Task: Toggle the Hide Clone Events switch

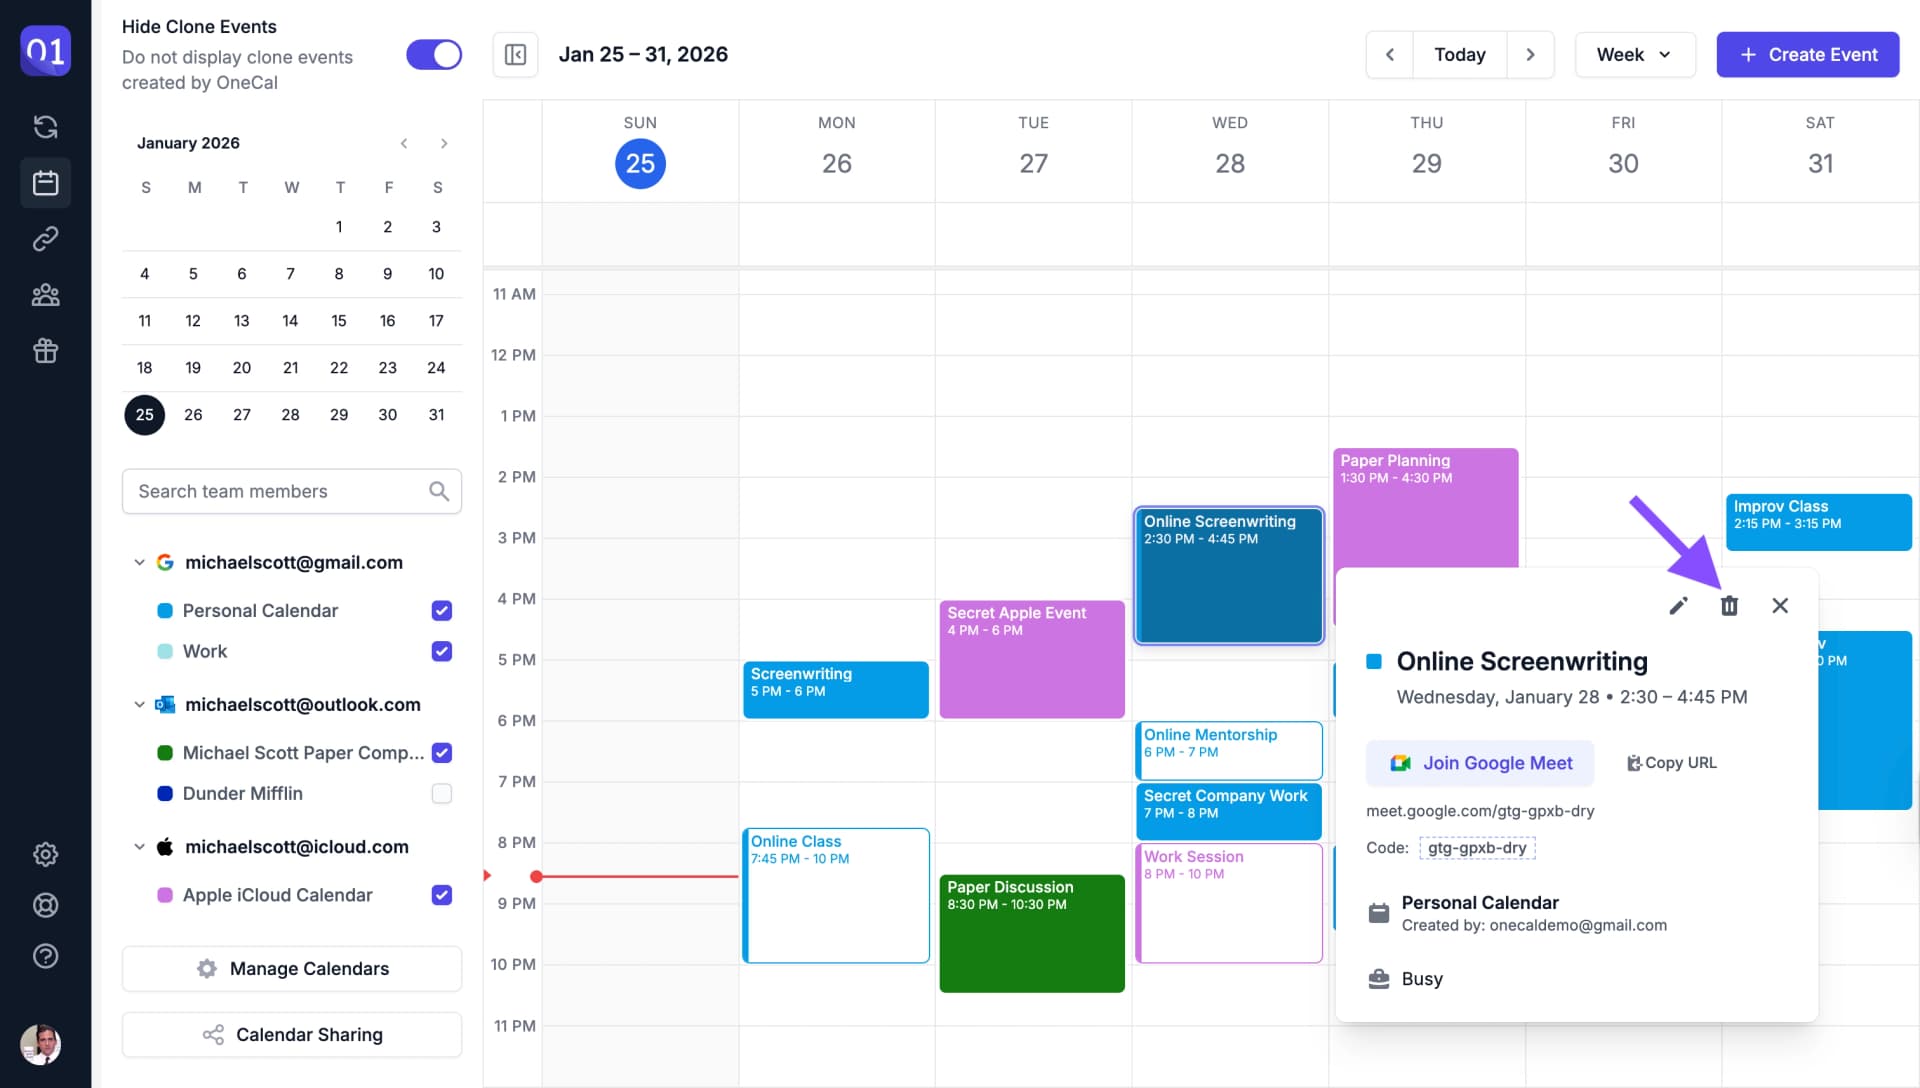Action: coord(433,55)
